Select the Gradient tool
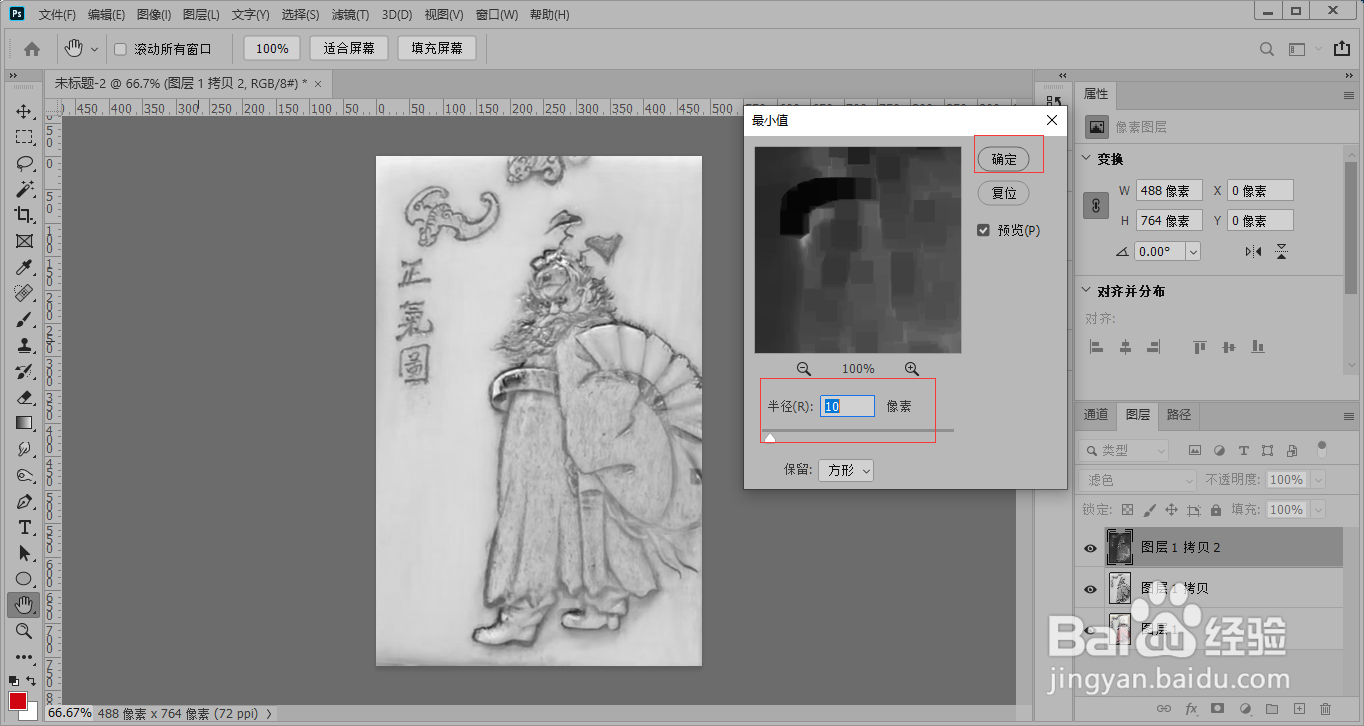Screen dimensions: 1364x726 point(24,423)
